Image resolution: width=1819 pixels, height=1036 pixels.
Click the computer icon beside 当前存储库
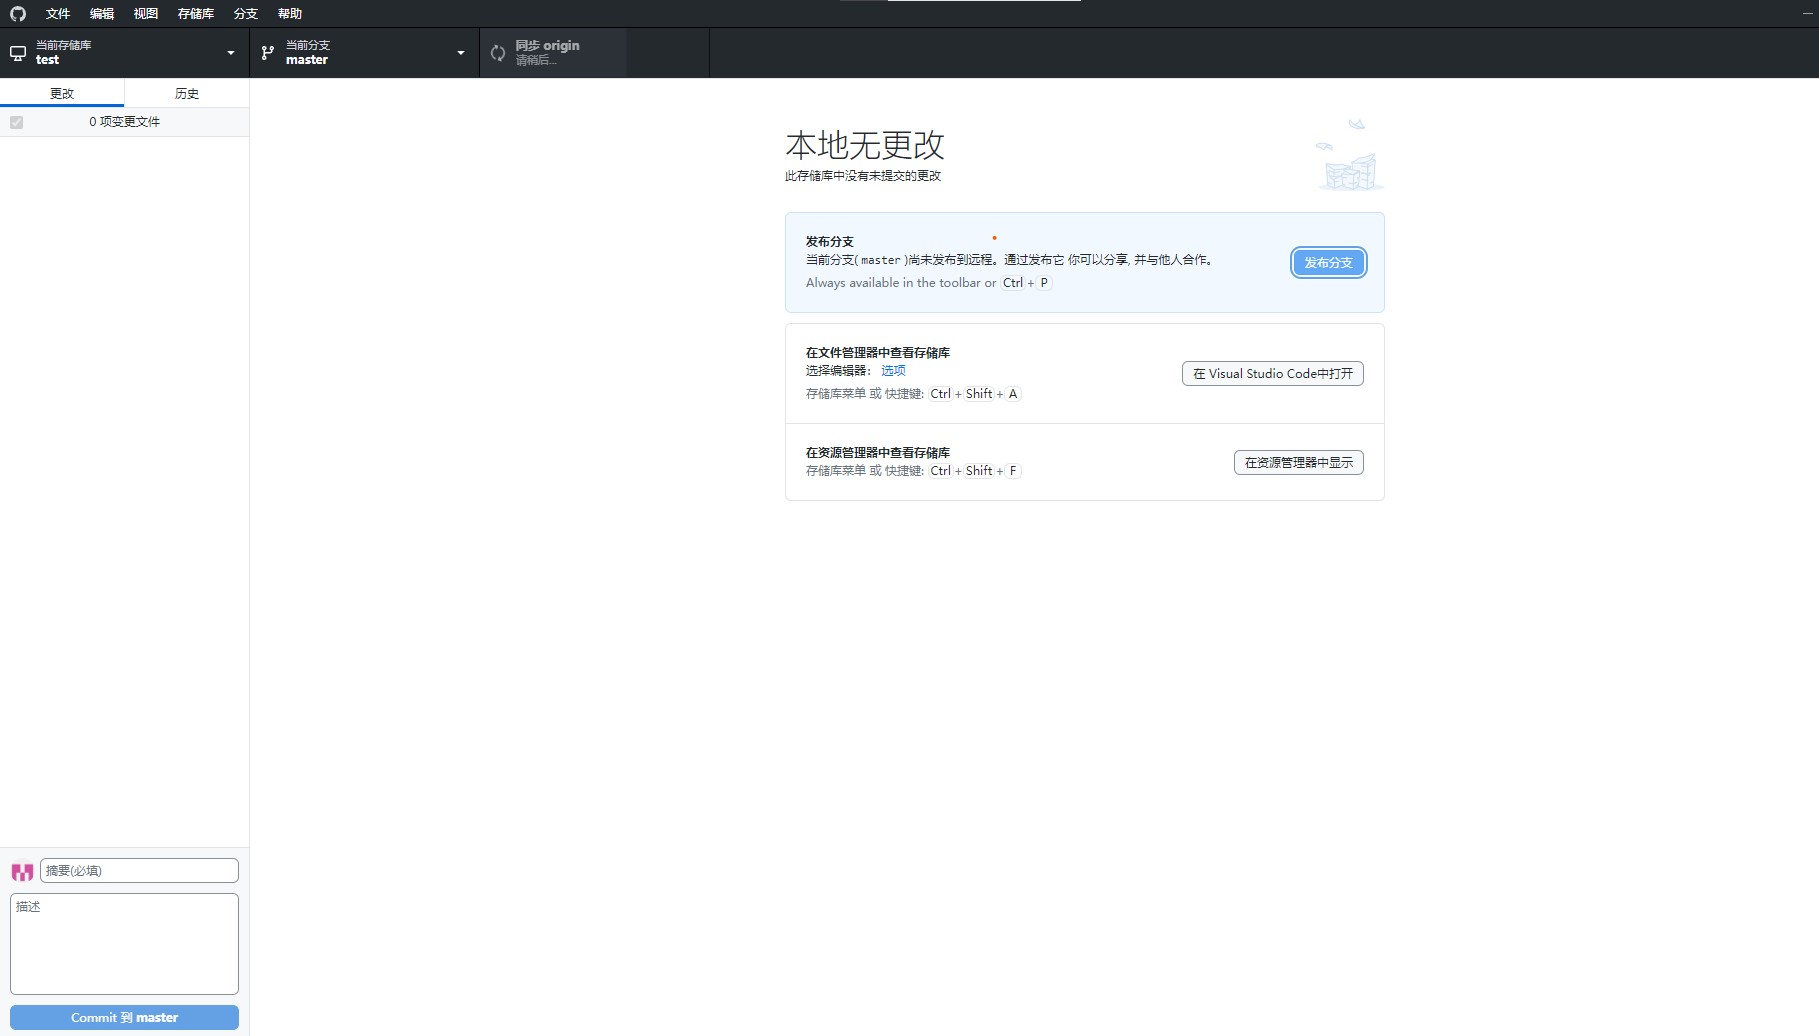click(x=17, y=52)
